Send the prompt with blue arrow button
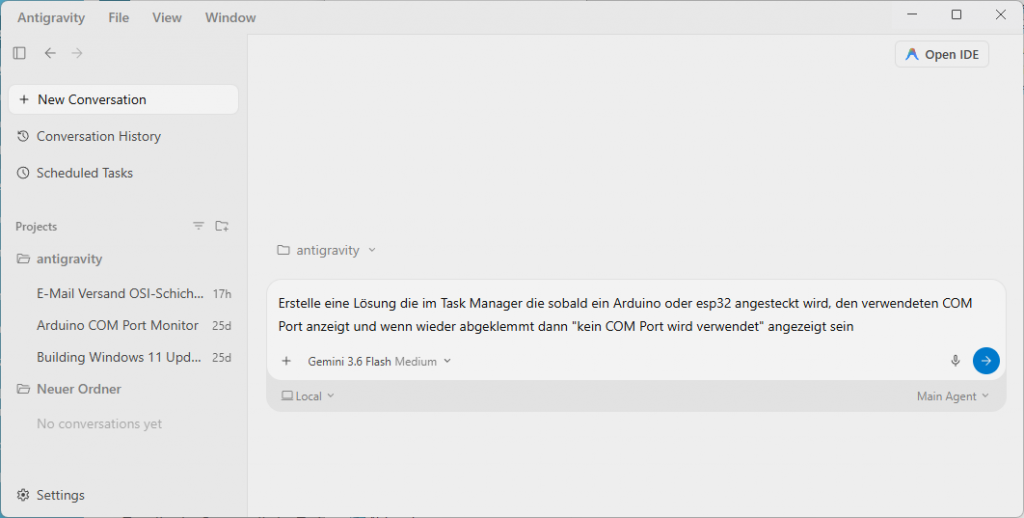The height and width of the screenshot is (518, 1024). click(x=986, y=361)
